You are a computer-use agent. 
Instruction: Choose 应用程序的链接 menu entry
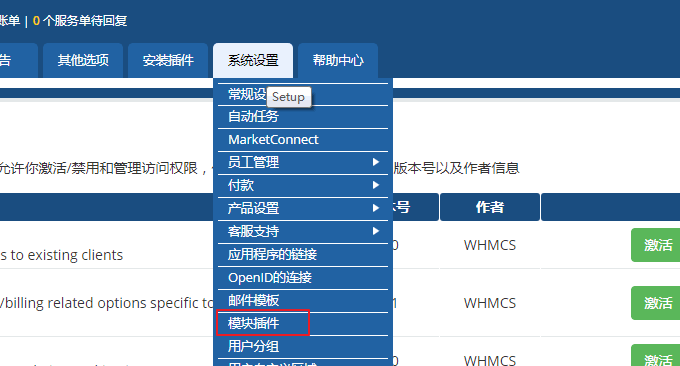point(303,255)
